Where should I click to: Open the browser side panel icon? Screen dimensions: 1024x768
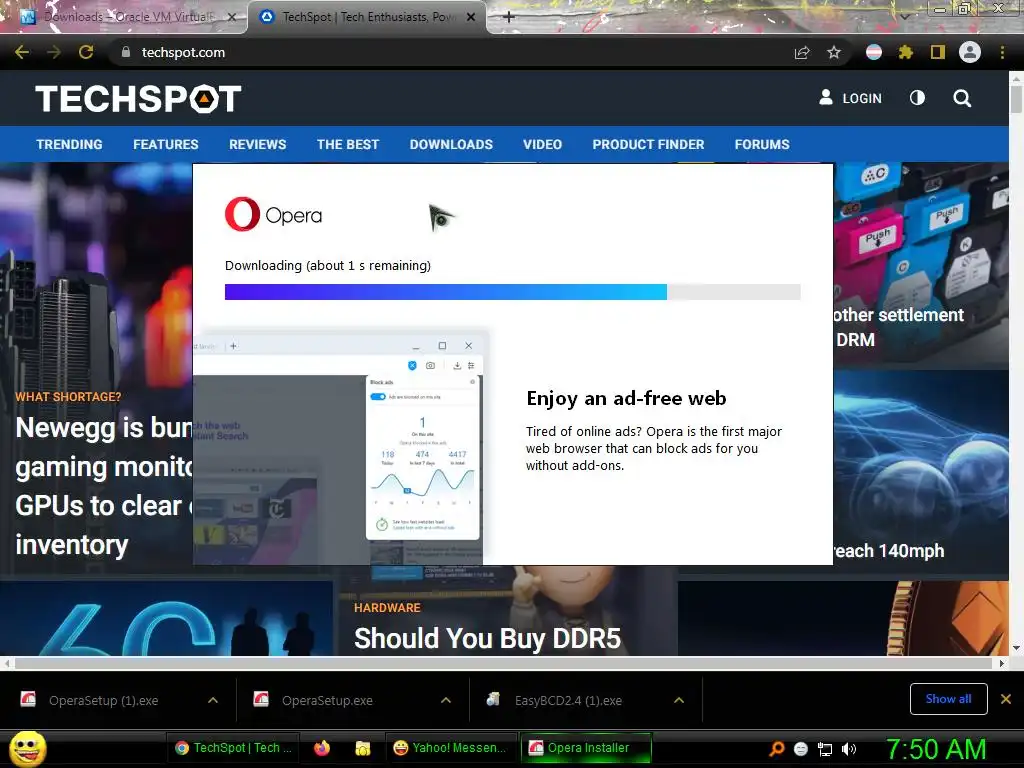click(x=938, y=52)
